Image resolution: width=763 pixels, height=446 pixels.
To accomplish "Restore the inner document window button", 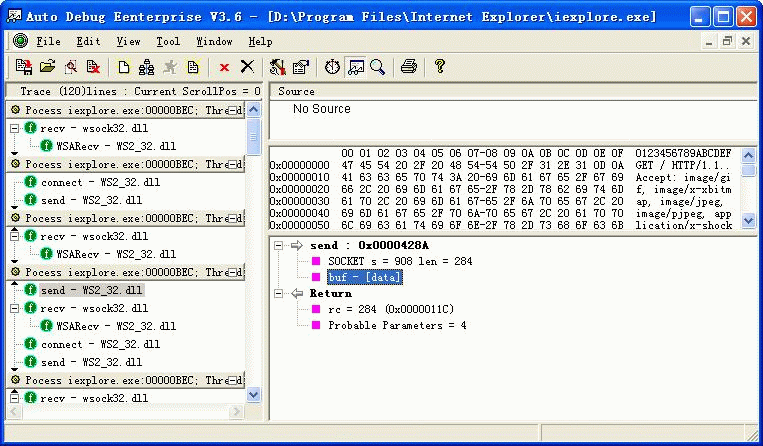I will click(727, 41).
